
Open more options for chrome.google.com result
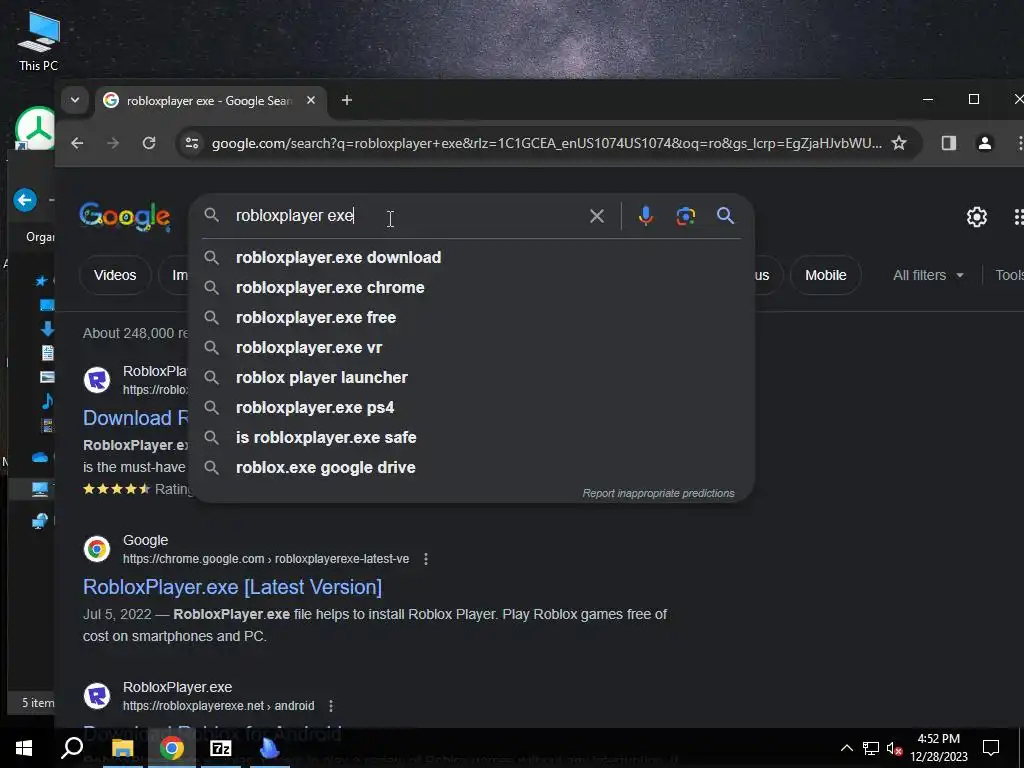coord(426,559)
